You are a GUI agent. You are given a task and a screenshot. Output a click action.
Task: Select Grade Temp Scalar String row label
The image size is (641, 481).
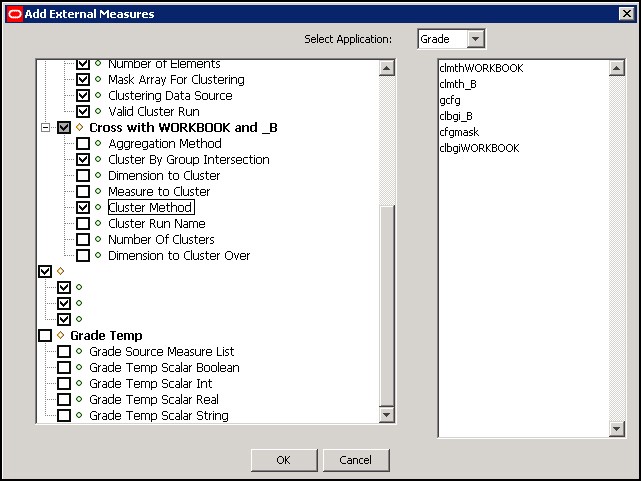click(x=159, y=416)
